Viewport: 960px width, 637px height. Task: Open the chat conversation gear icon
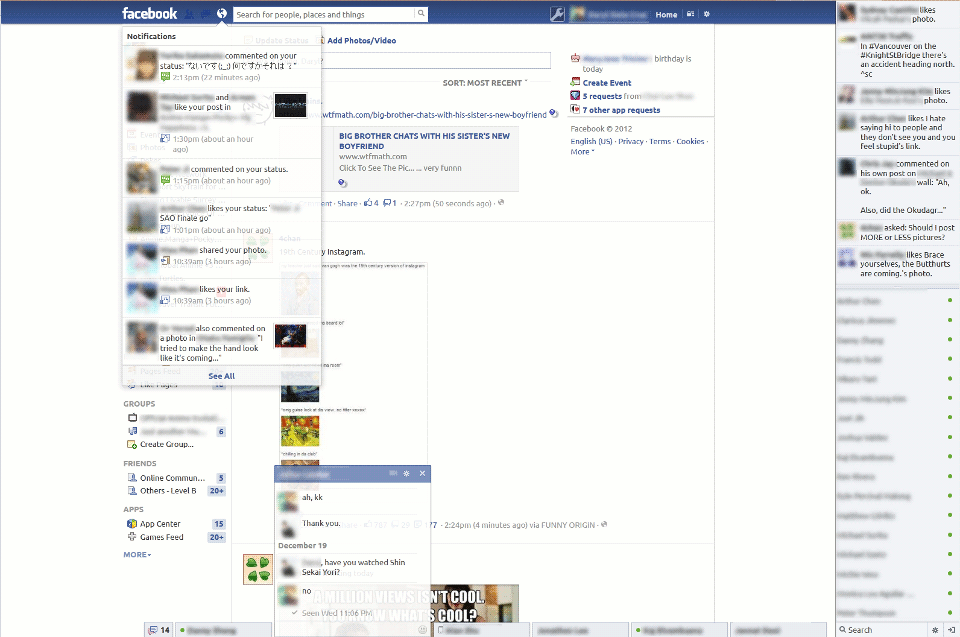(406, 473)
